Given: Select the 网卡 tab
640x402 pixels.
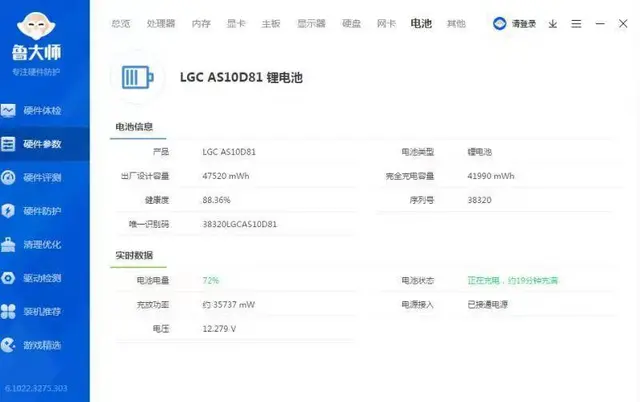Looking at the screenshot, I should tap(386, 24).
